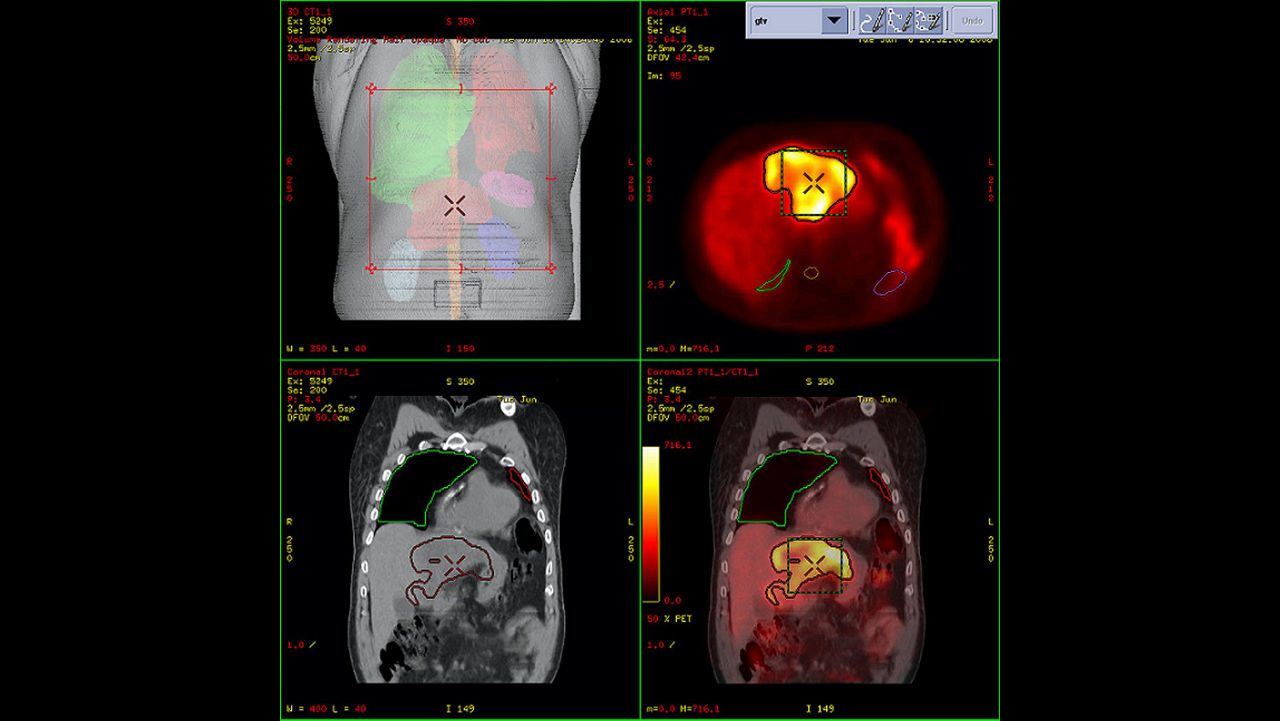Click the 'Coronal2 PT1_1/CT1_1' view label
Viewport: 1280px width, 721px height.
[702, 371]
